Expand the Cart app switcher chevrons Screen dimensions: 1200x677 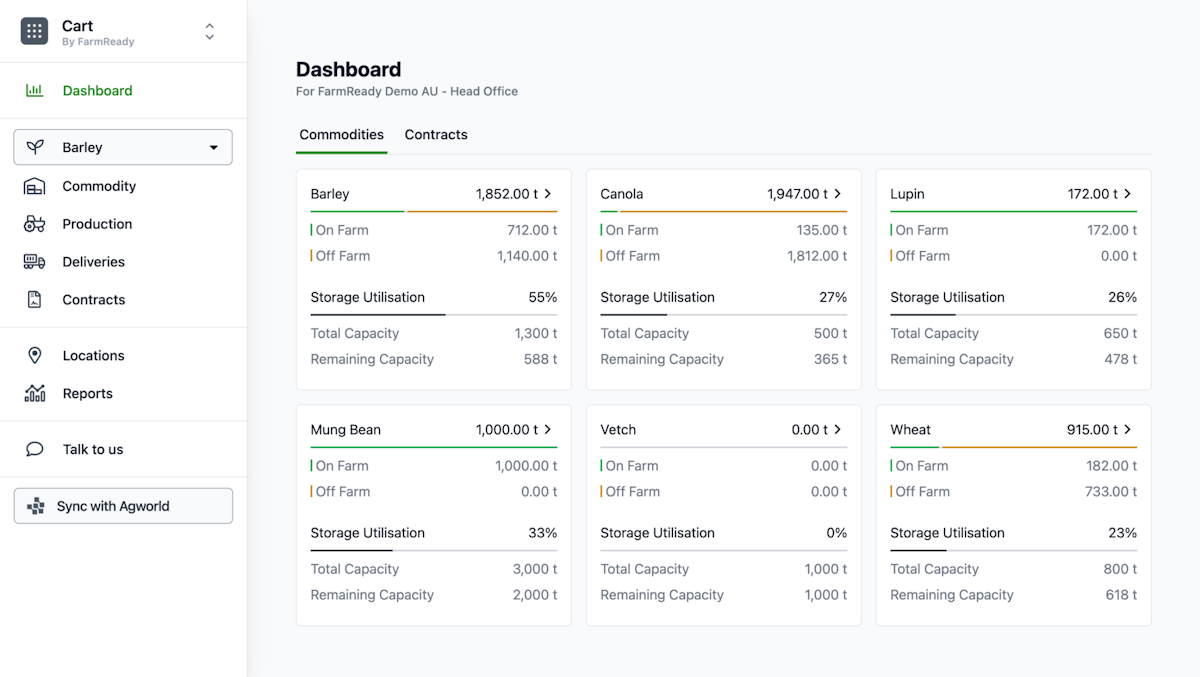[x=209, y=31]
